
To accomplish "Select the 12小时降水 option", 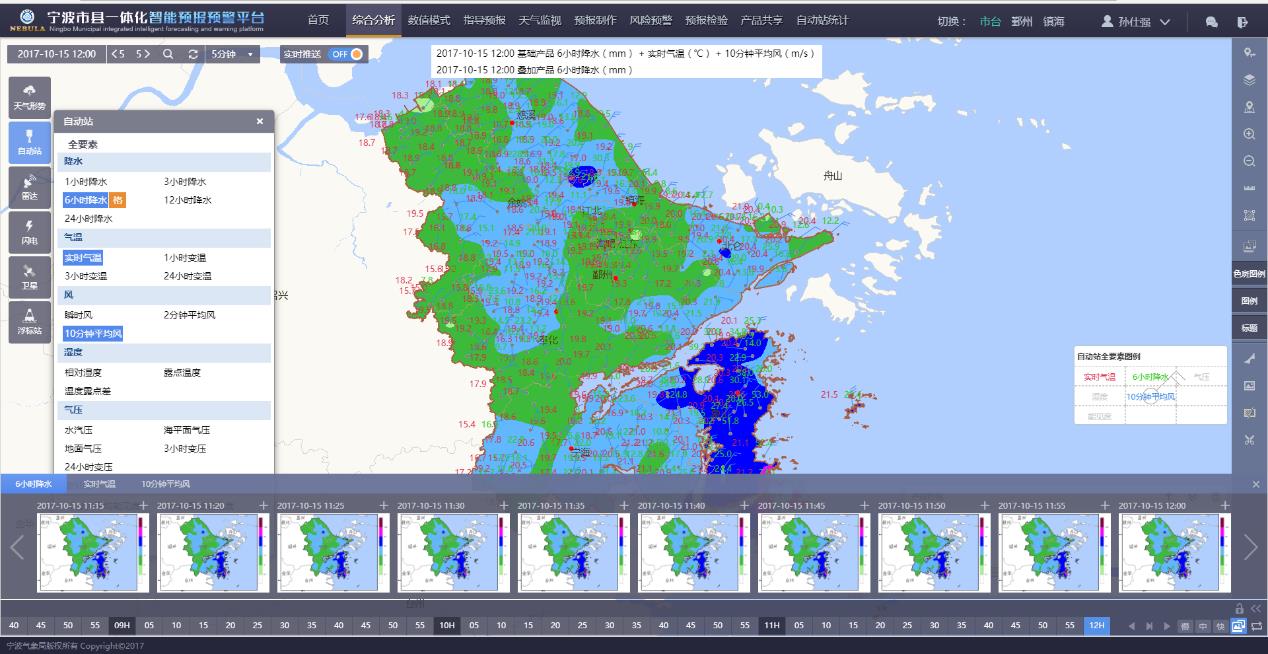I will [x=187, y=200].
